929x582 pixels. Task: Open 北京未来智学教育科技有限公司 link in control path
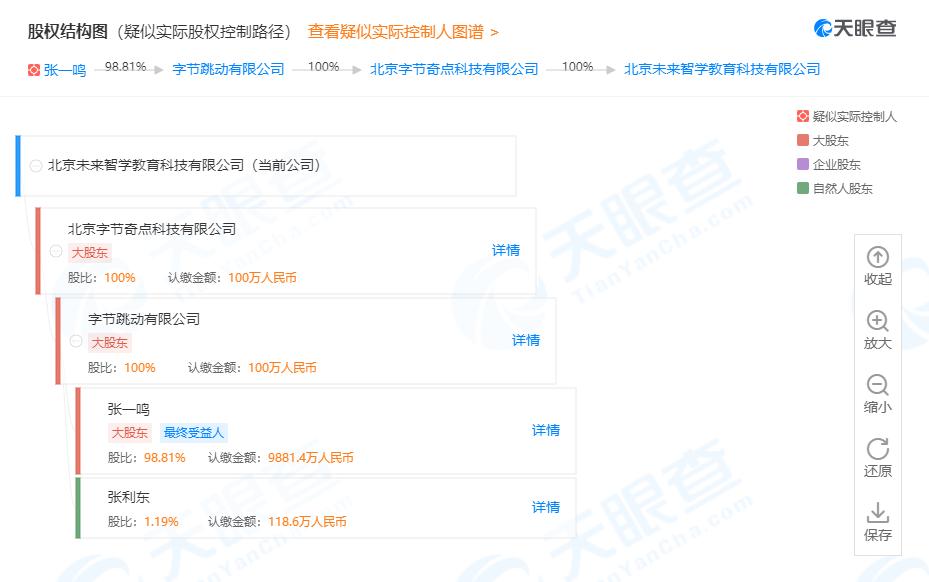(722, 69)
